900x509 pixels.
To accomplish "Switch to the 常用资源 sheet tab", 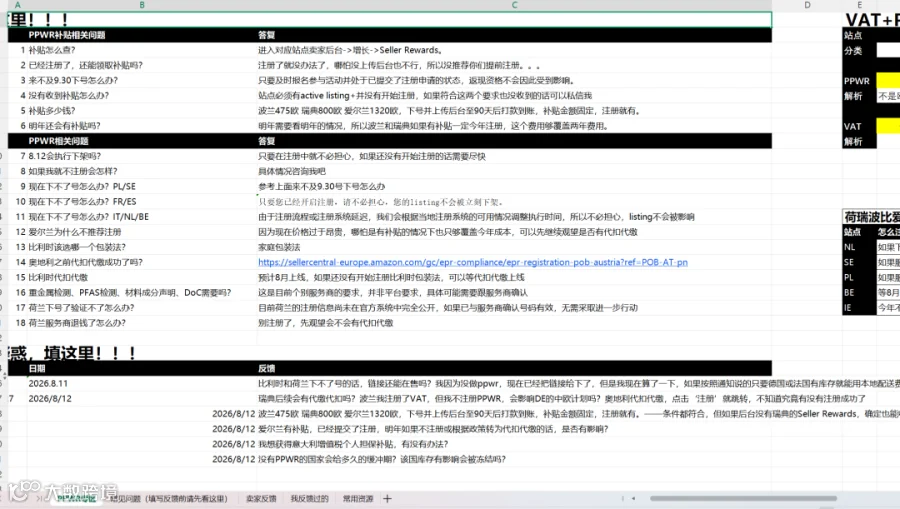I will 358,499.
